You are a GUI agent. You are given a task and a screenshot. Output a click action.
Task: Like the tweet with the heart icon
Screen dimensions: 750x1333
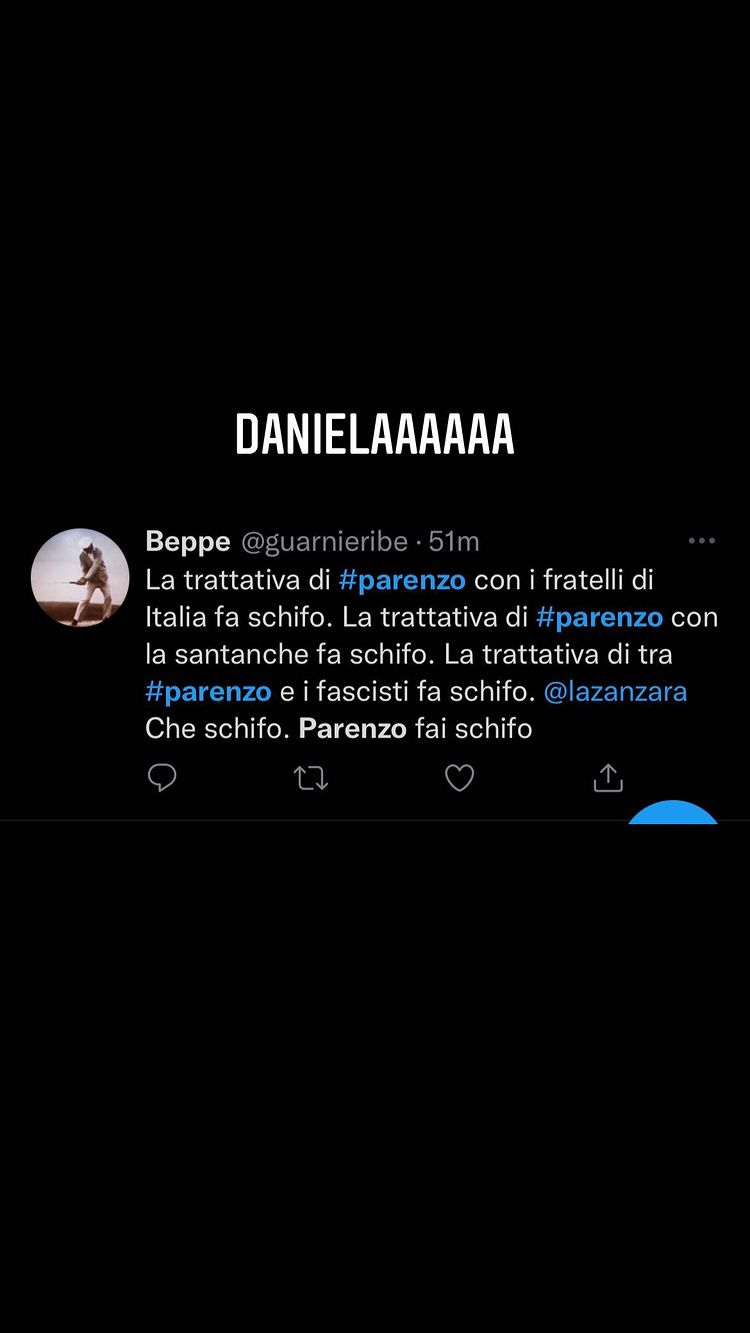point(459,778)
